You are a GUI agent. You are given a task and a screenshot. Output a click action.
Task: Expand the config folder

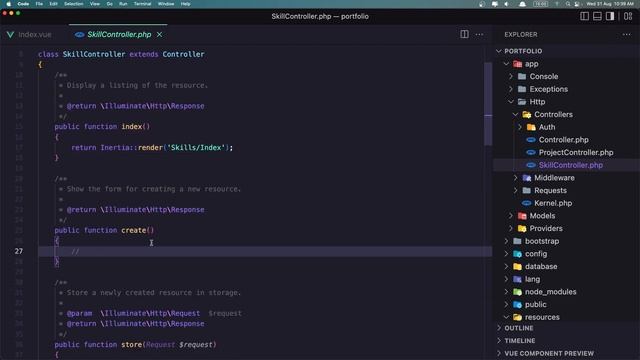(x=506, y=254)
